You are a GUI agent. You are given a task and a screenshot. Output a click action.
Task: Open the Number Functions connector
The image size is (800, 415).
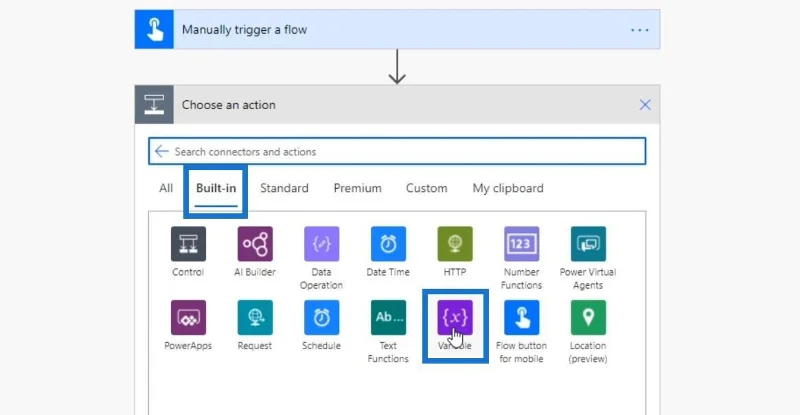tap(521, 244)
